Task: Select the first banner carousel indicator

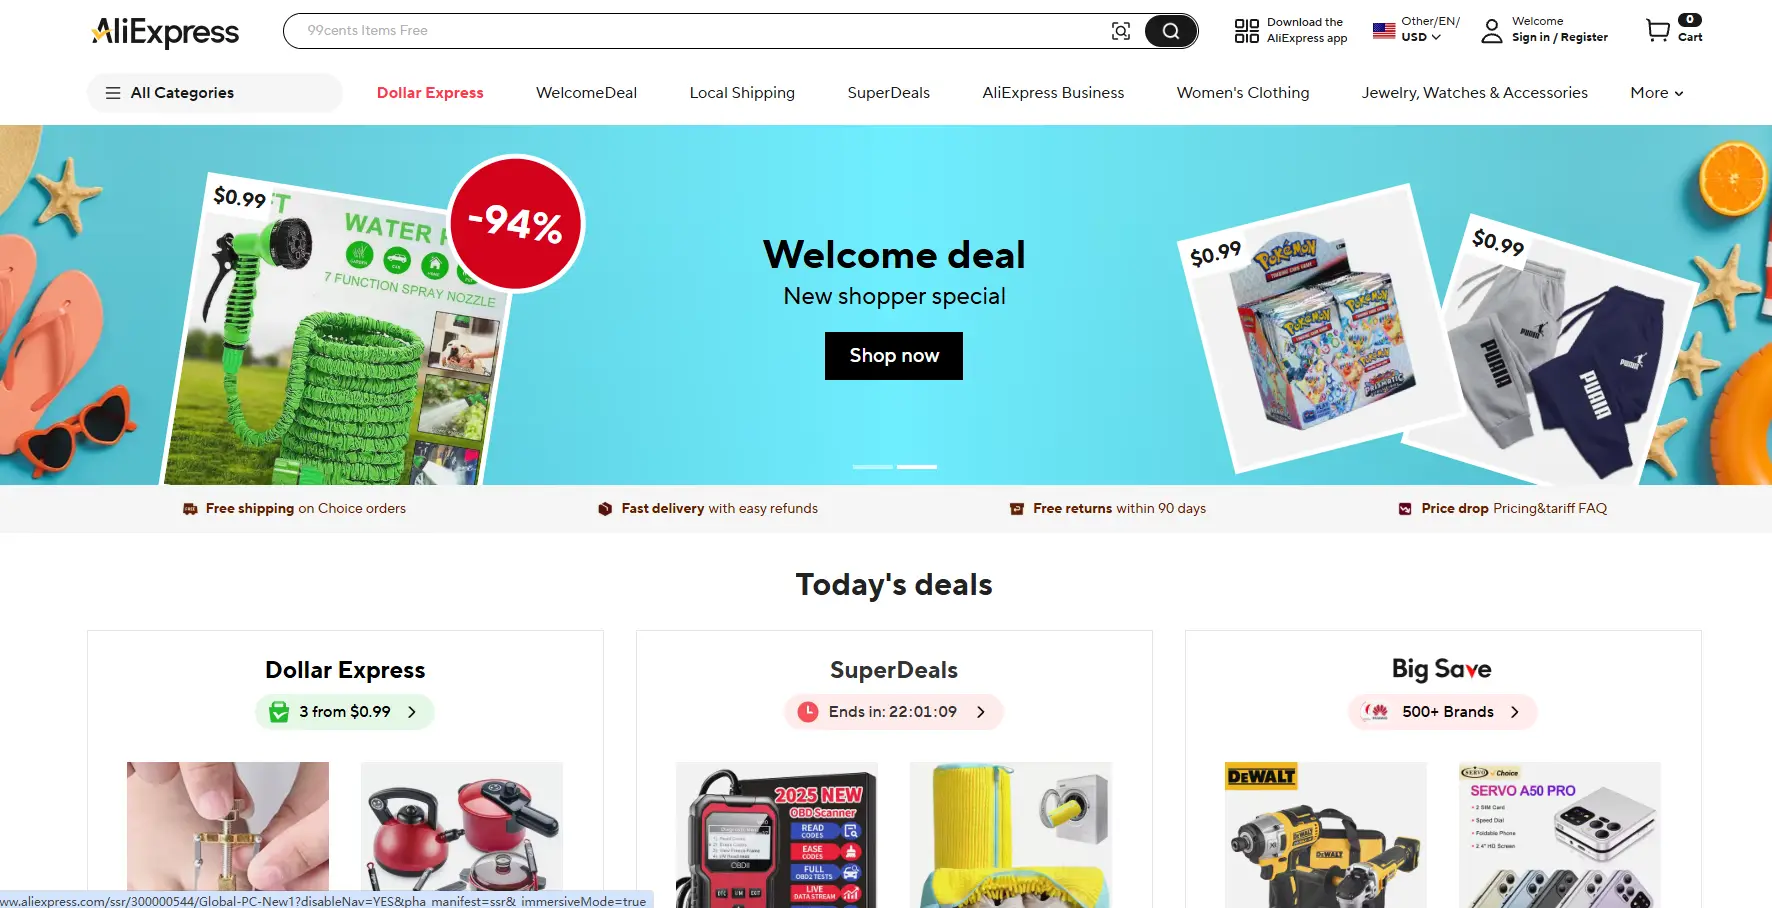Action: point(872,467)
